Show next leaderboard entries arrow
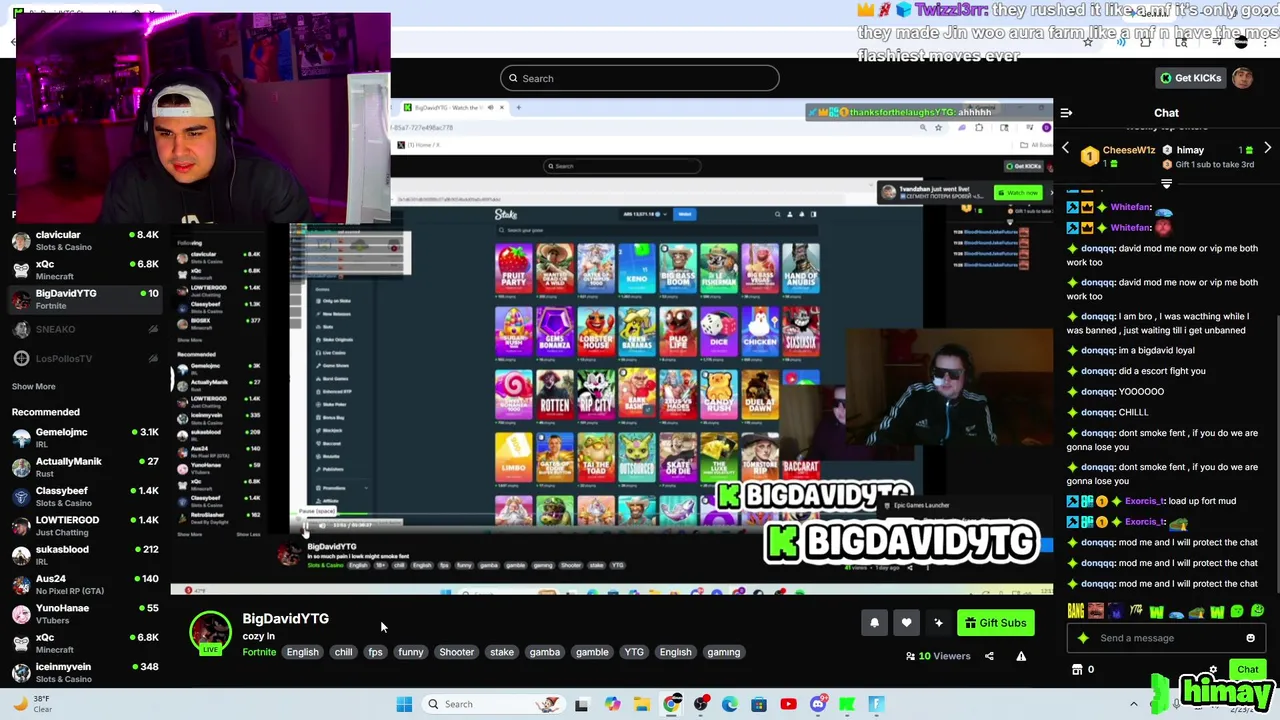 click(1267, 149)
